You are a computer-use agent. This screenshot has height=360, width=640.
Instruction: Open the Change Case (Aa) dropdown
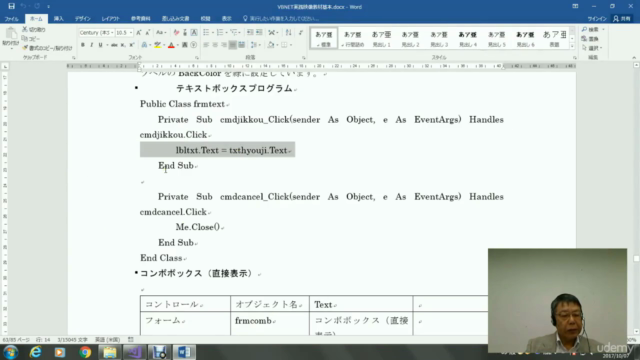point(160,33)
